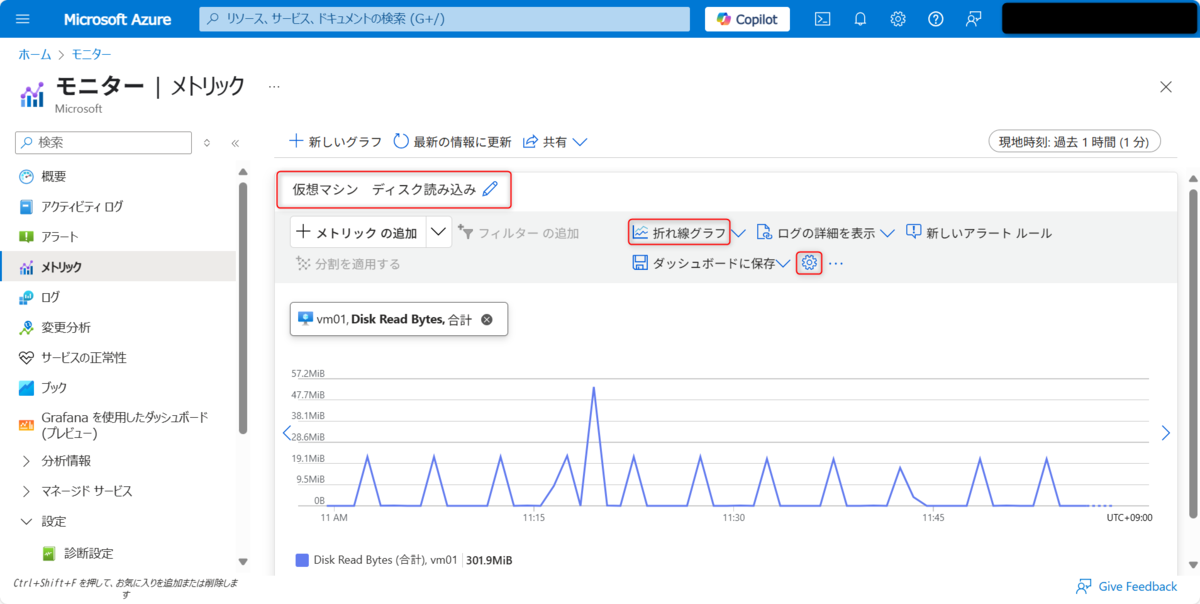Viewport: 1200px width, 604px height.
Task: Open chart settings gear icon
Action: (x=810, y=263)
